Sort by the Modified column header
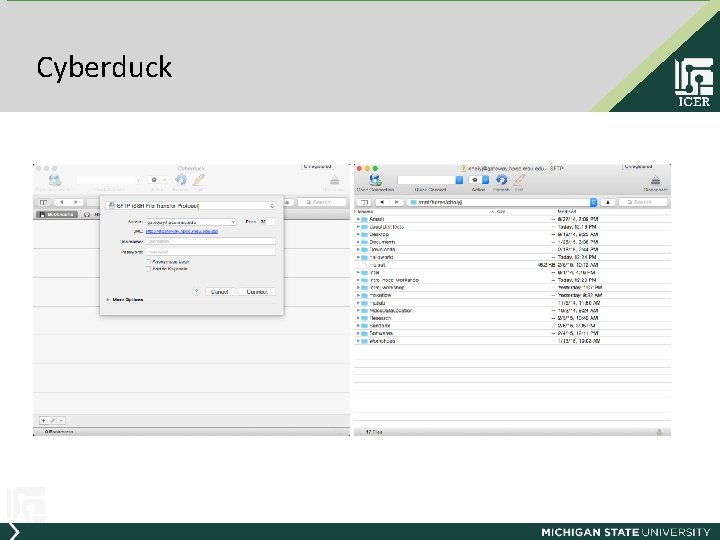The width and height of the screenshot is (720, 540). (567, 212)
